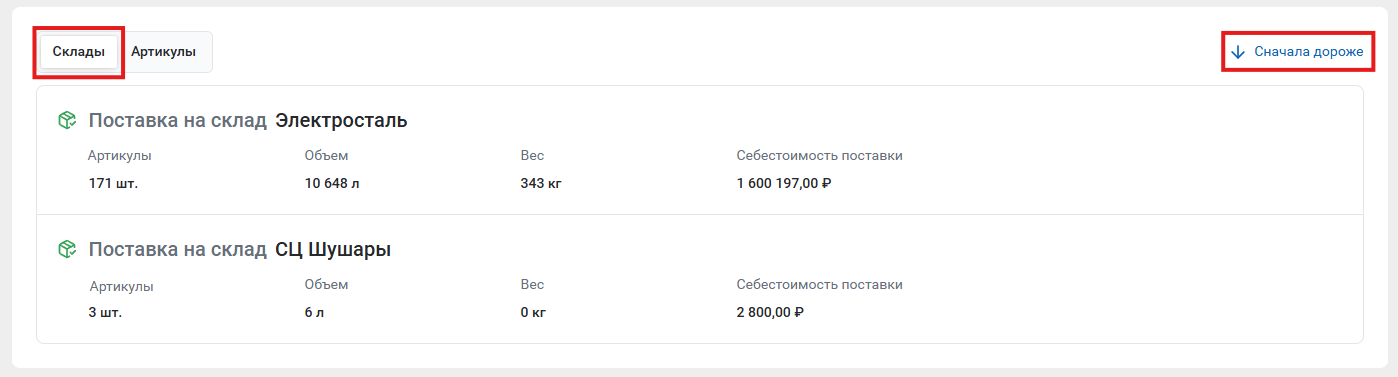Select the 3 шт. articles value
This screenshot has height=377, width=1398.
(x=105, y=312)
